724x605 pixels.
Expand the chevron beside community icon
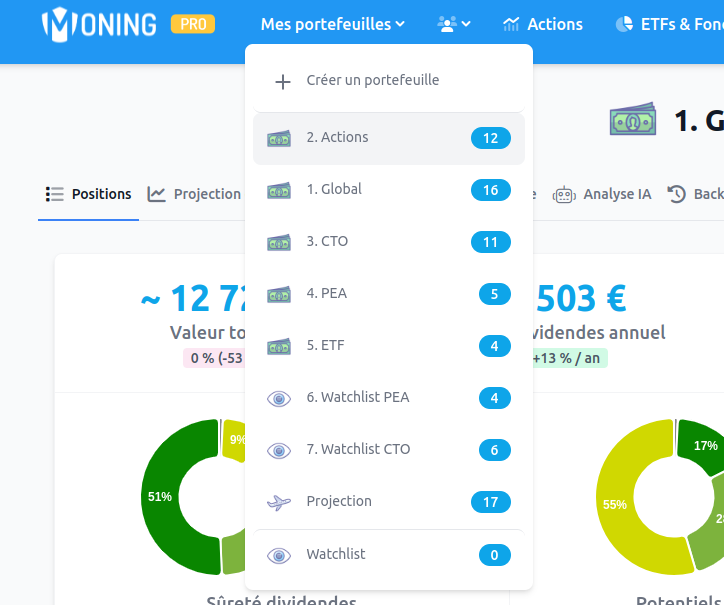(x=466, y=24)
